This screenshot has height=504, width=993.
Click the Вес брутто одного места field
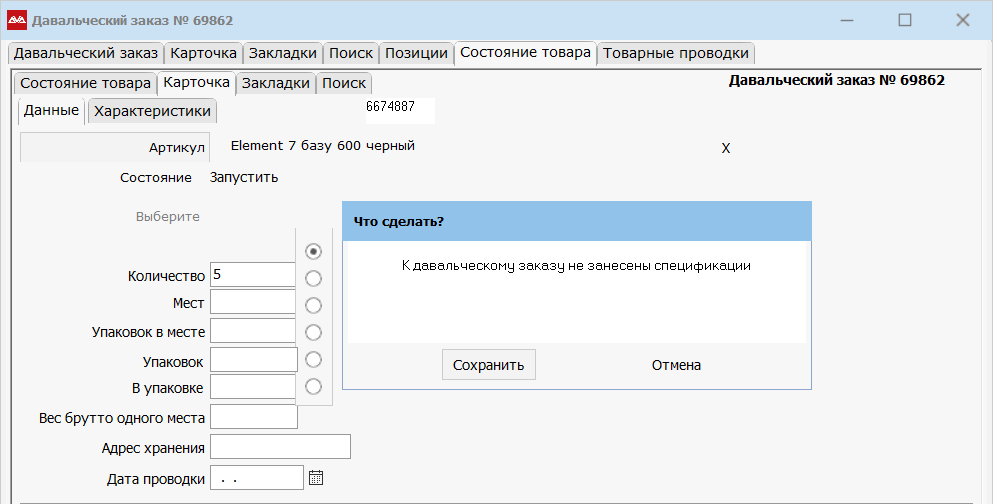[254, 417]
